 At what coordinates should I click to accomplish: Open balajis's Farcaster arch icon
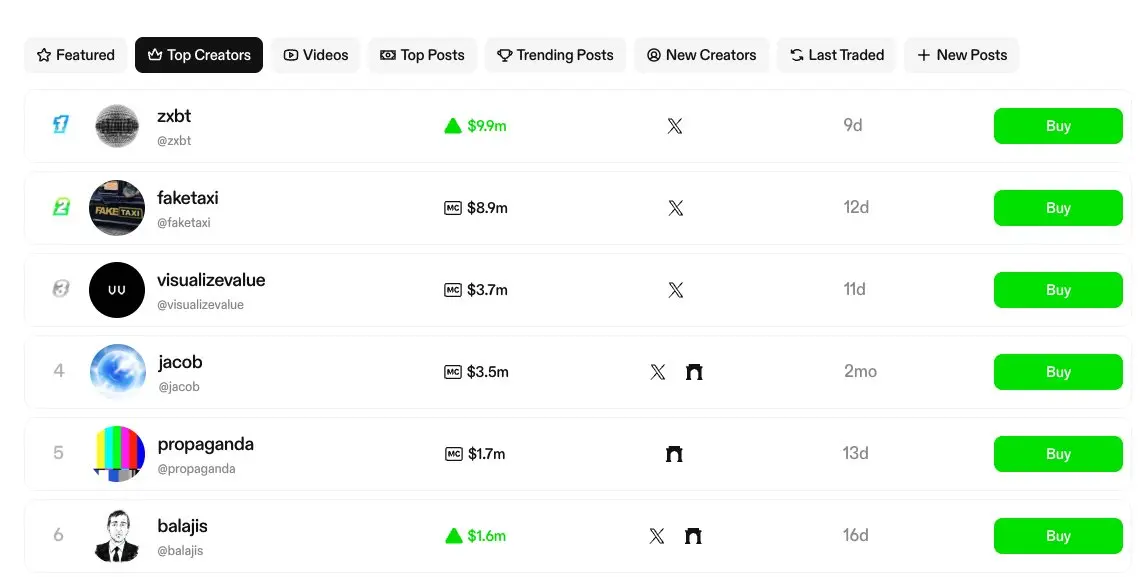point(693,536)
